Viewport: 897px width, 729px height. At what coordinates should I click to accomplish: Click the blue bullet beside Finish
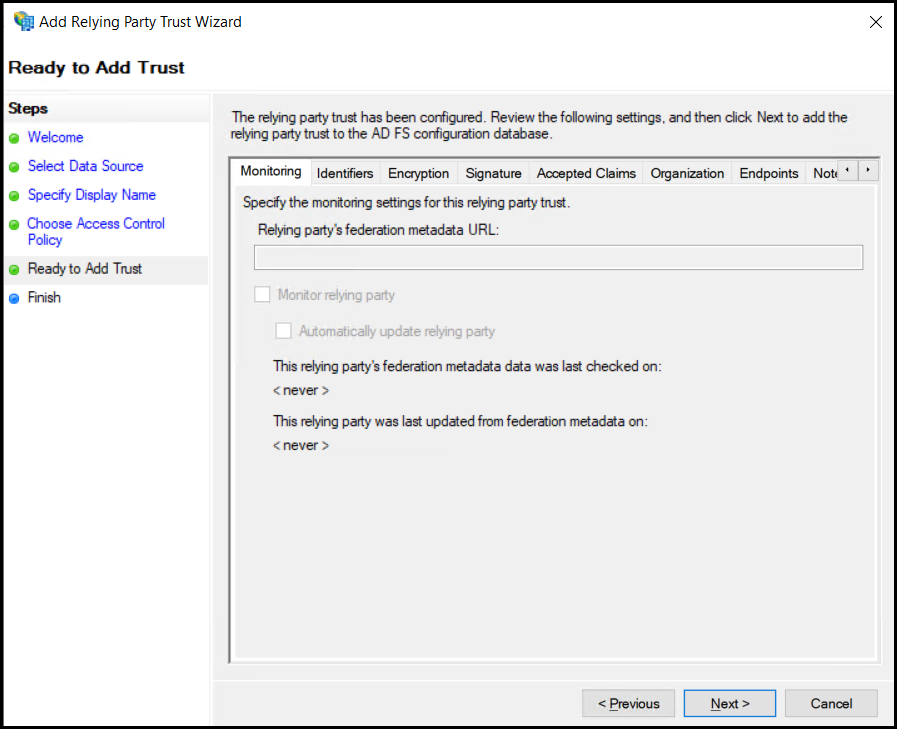click(14, 299)
